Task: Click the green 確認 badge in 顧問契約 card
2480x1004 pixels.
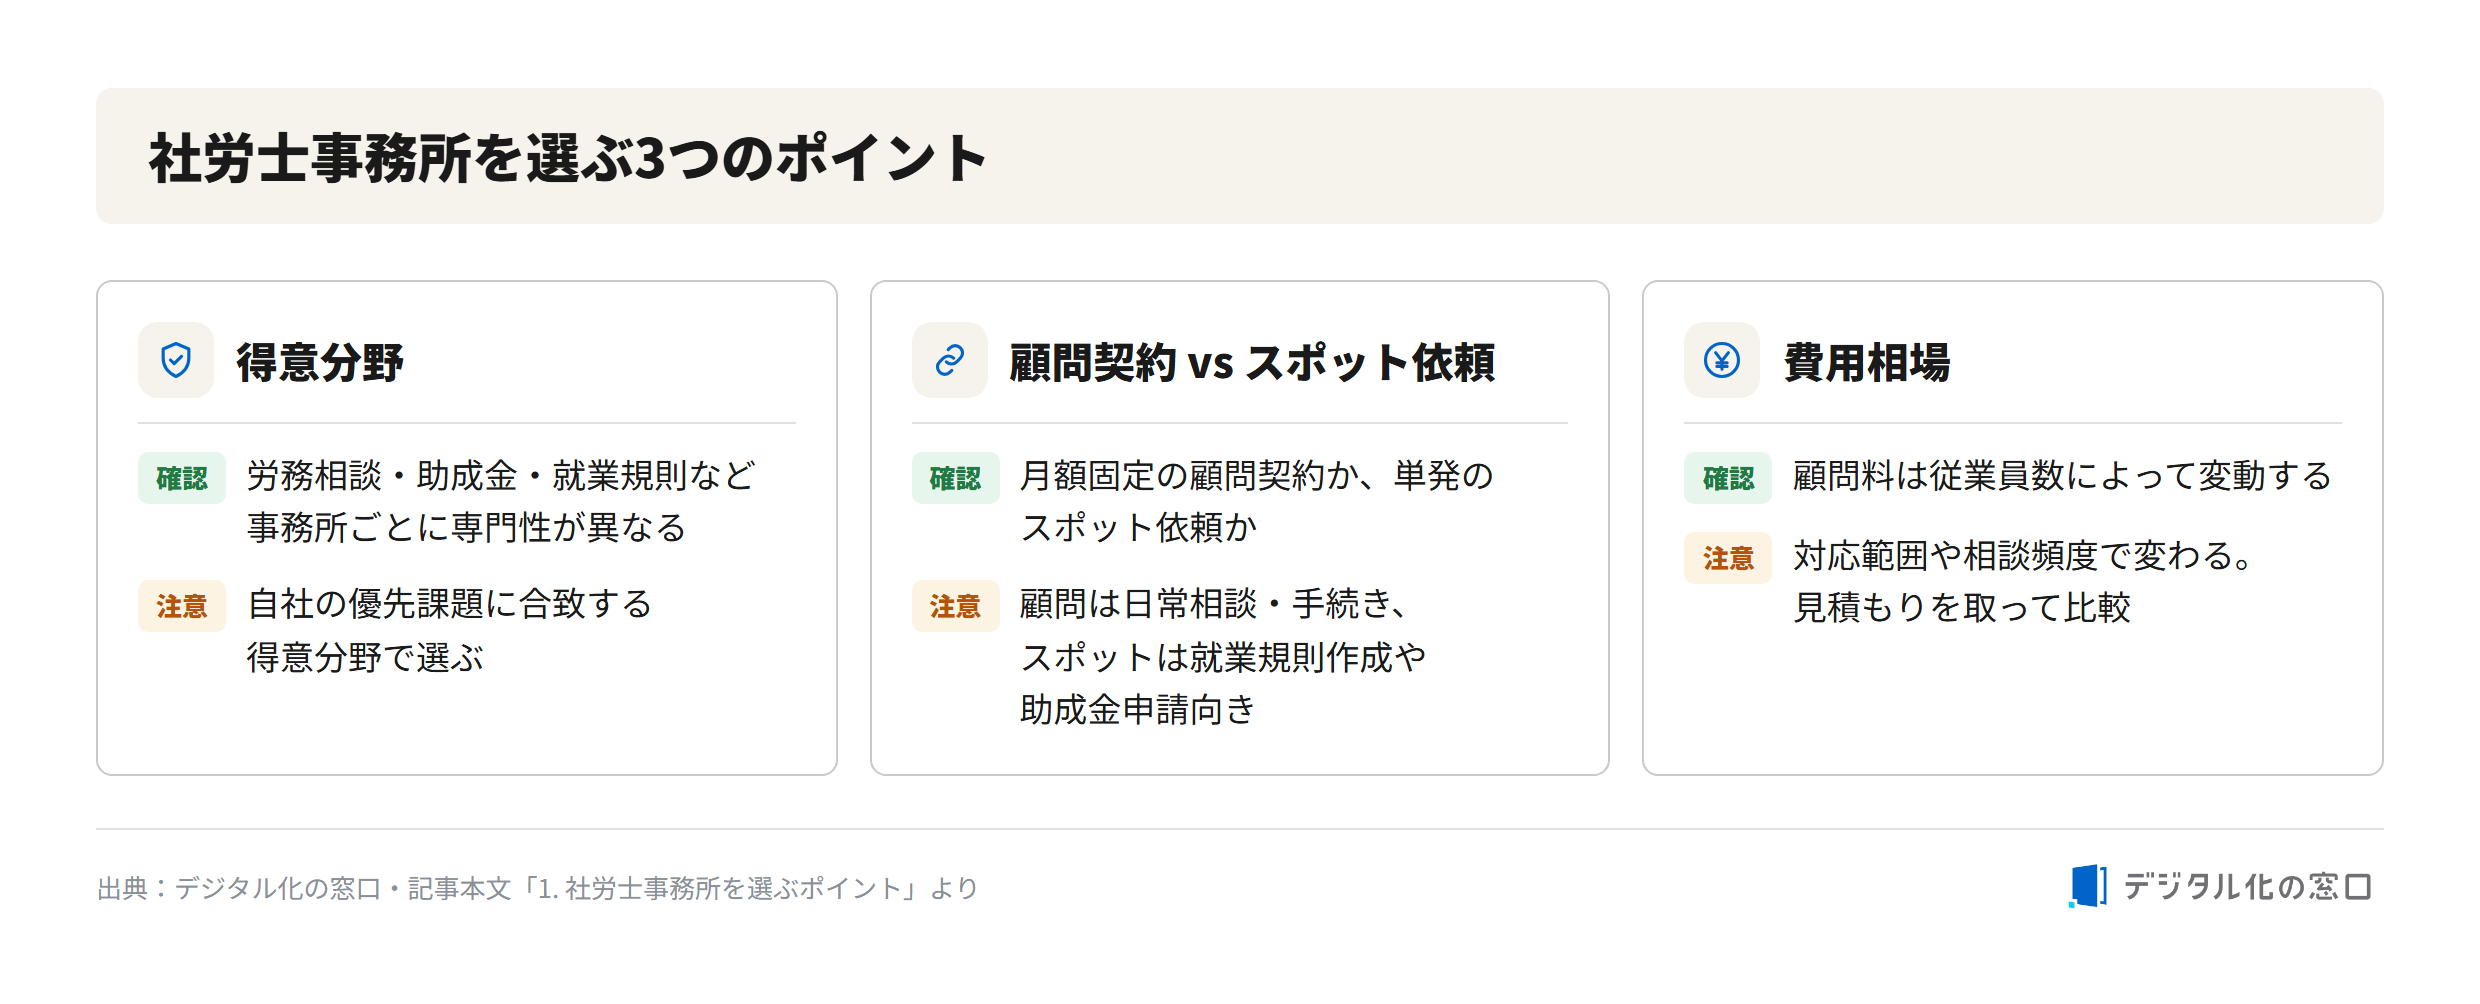Action: point(955,478)
